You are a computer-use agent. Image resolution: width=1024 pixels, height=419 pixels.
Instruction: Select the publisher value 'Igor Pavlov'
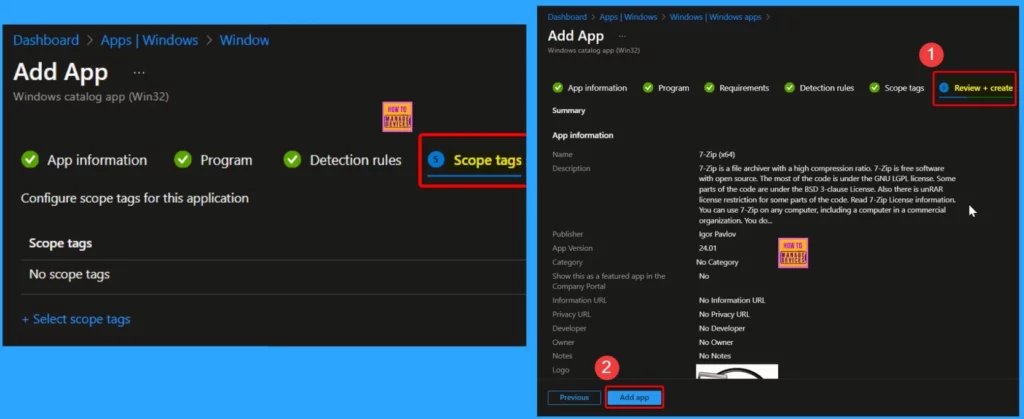[x=717, y=234]
